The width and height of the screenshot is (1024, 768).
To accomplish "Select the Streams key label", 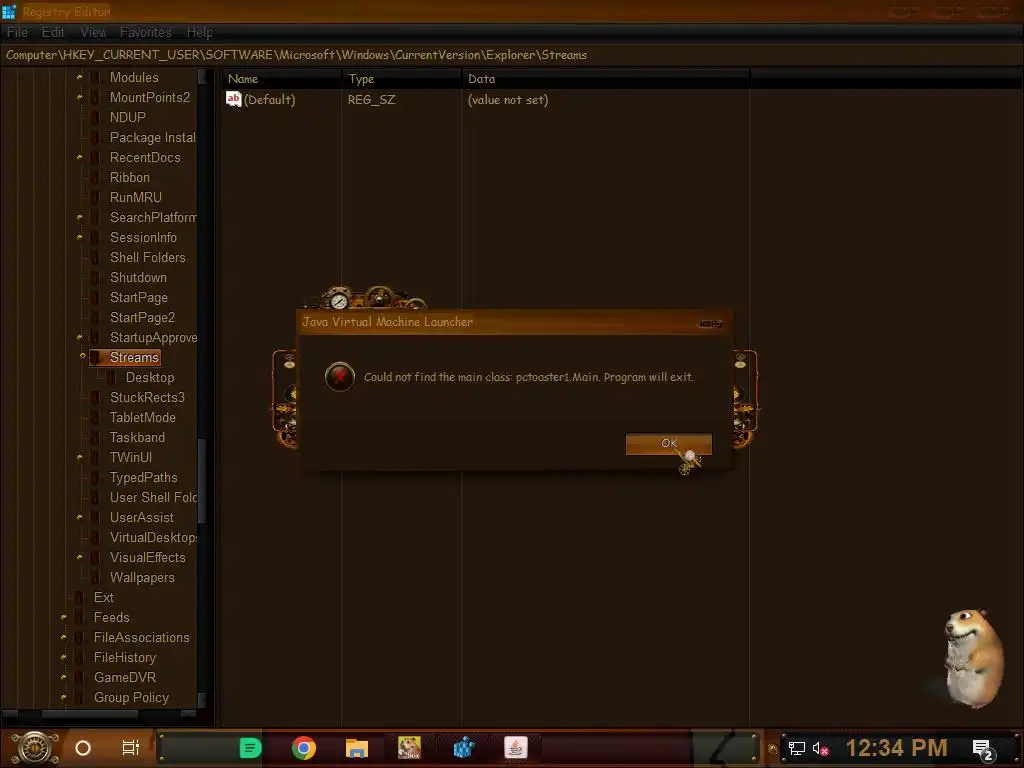I will pyautogui.click(x=134, y=357).
